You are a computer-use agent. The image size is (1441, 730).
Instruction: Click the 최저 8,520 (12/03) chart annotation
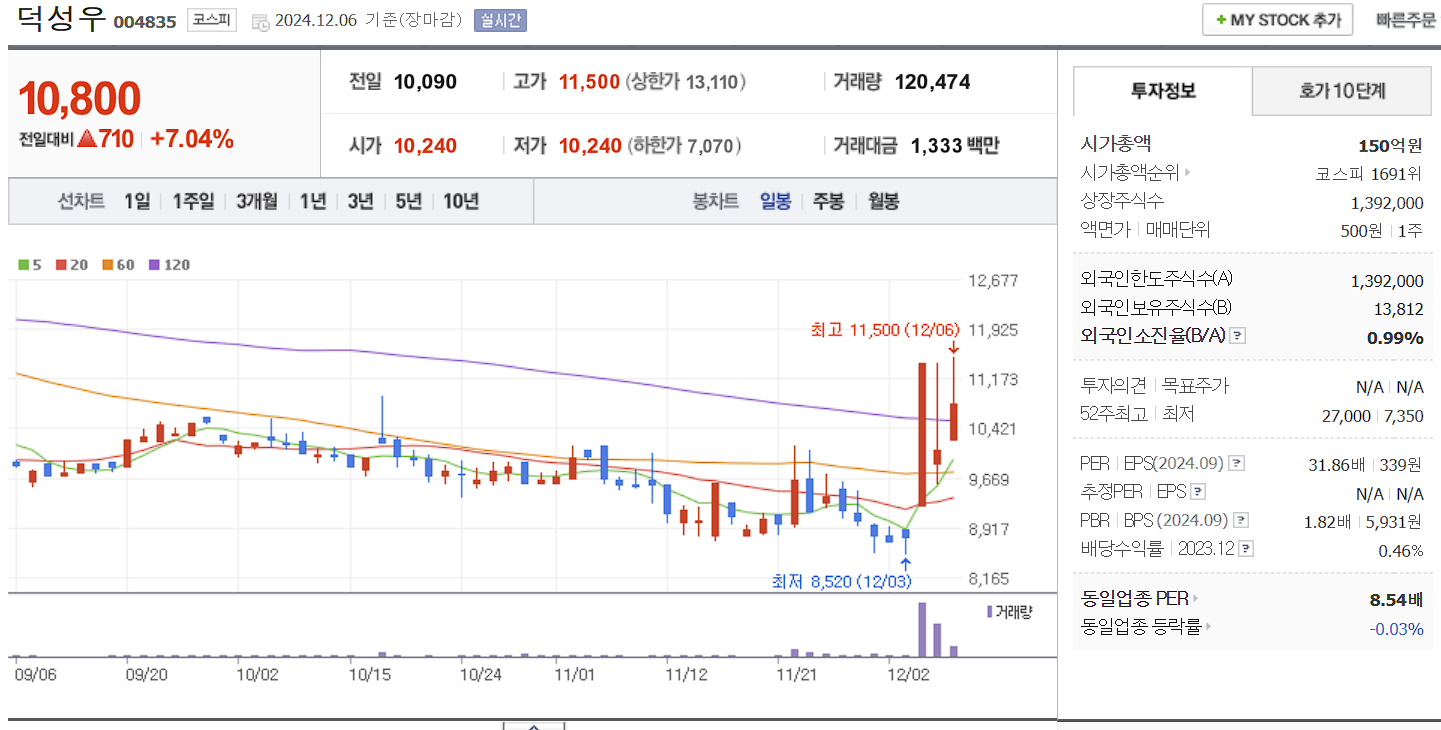pyautogui.click(x=840, y=578)
